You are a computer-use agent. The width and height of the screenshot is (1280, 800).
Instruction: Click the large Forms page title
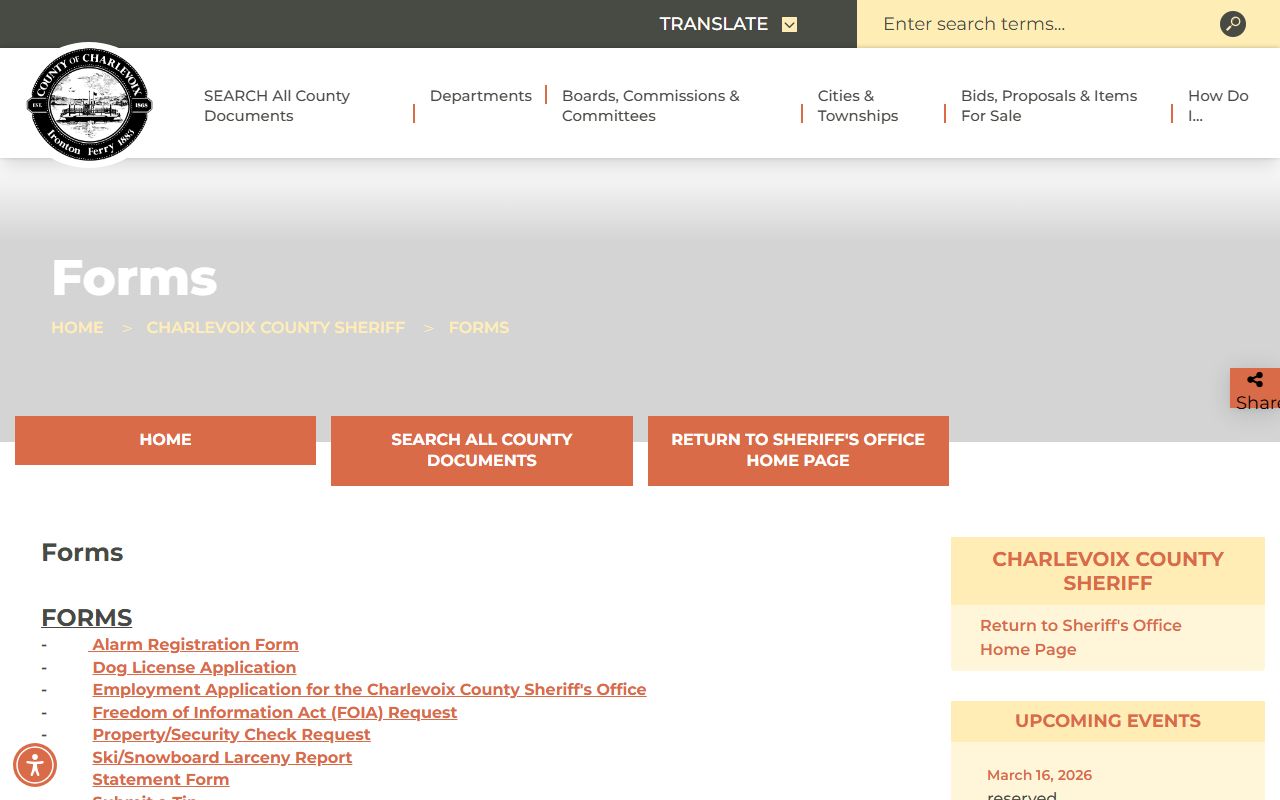tap(134, 277)
